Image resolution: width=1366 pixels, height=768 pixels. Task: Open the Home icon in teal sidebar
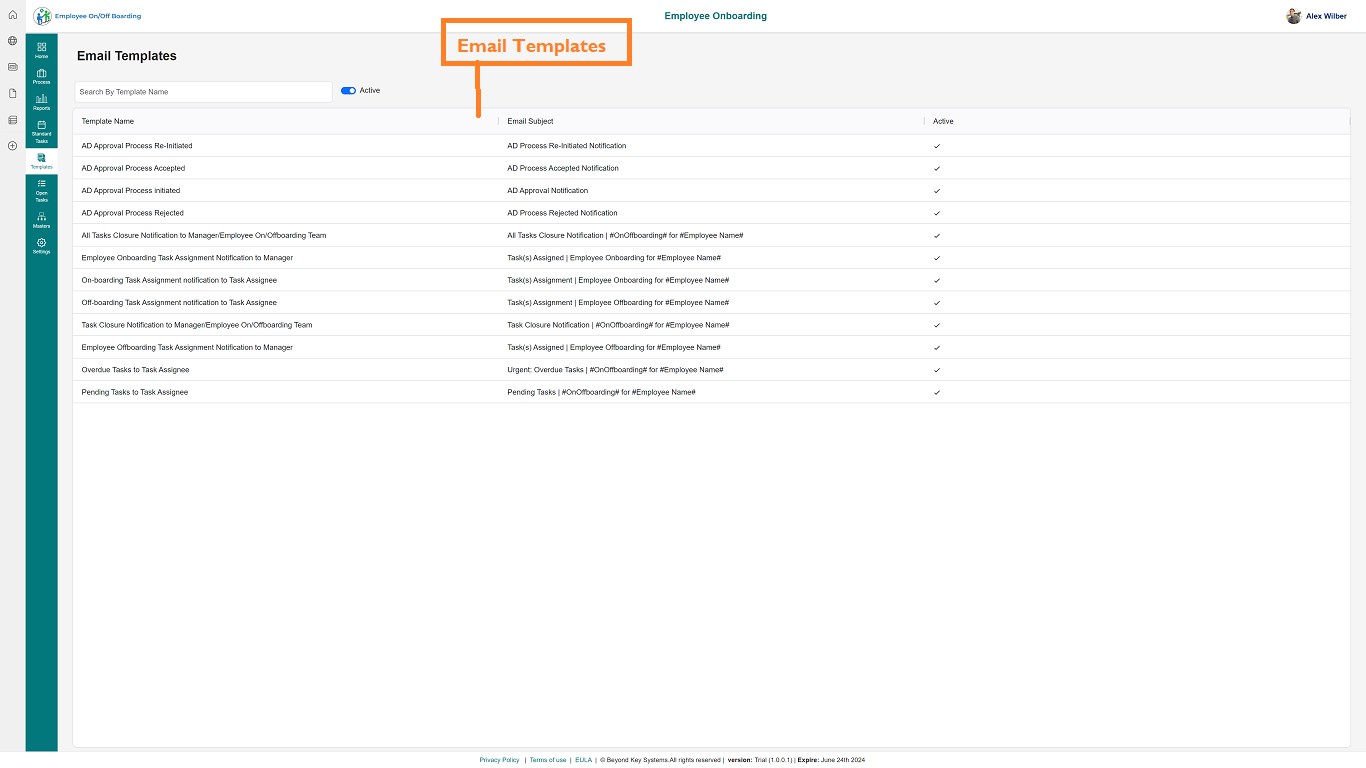pyautogui.click(x=41, y=49)
